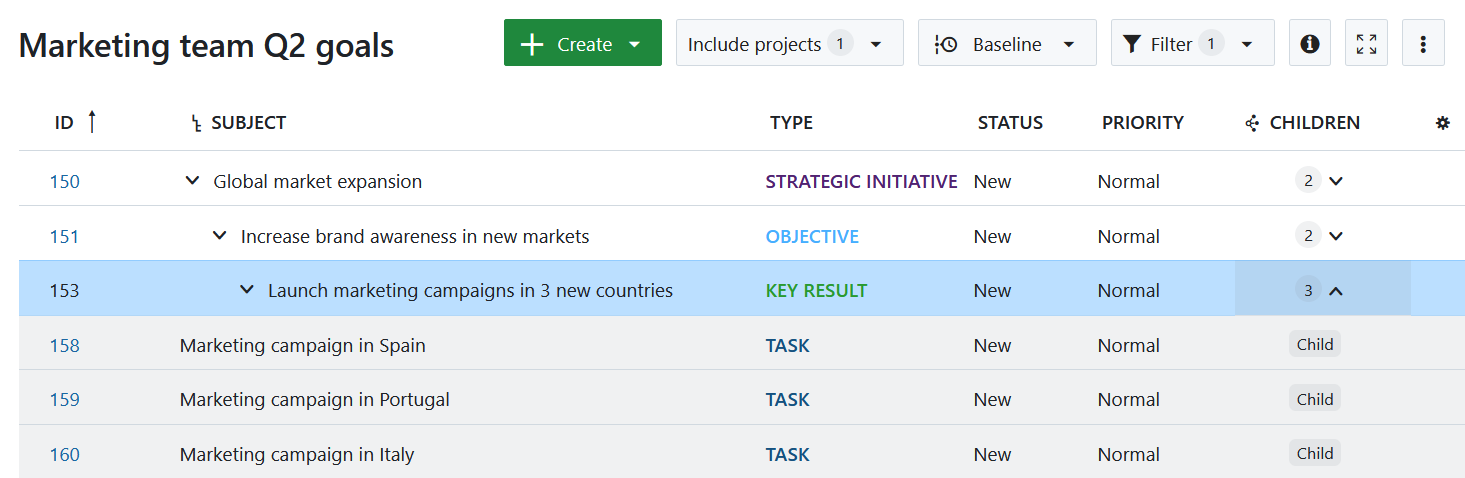The height and width of the screenshot is (478, 1465).
Task: Sort by the TYPE column header
Action: coord(791,123)
